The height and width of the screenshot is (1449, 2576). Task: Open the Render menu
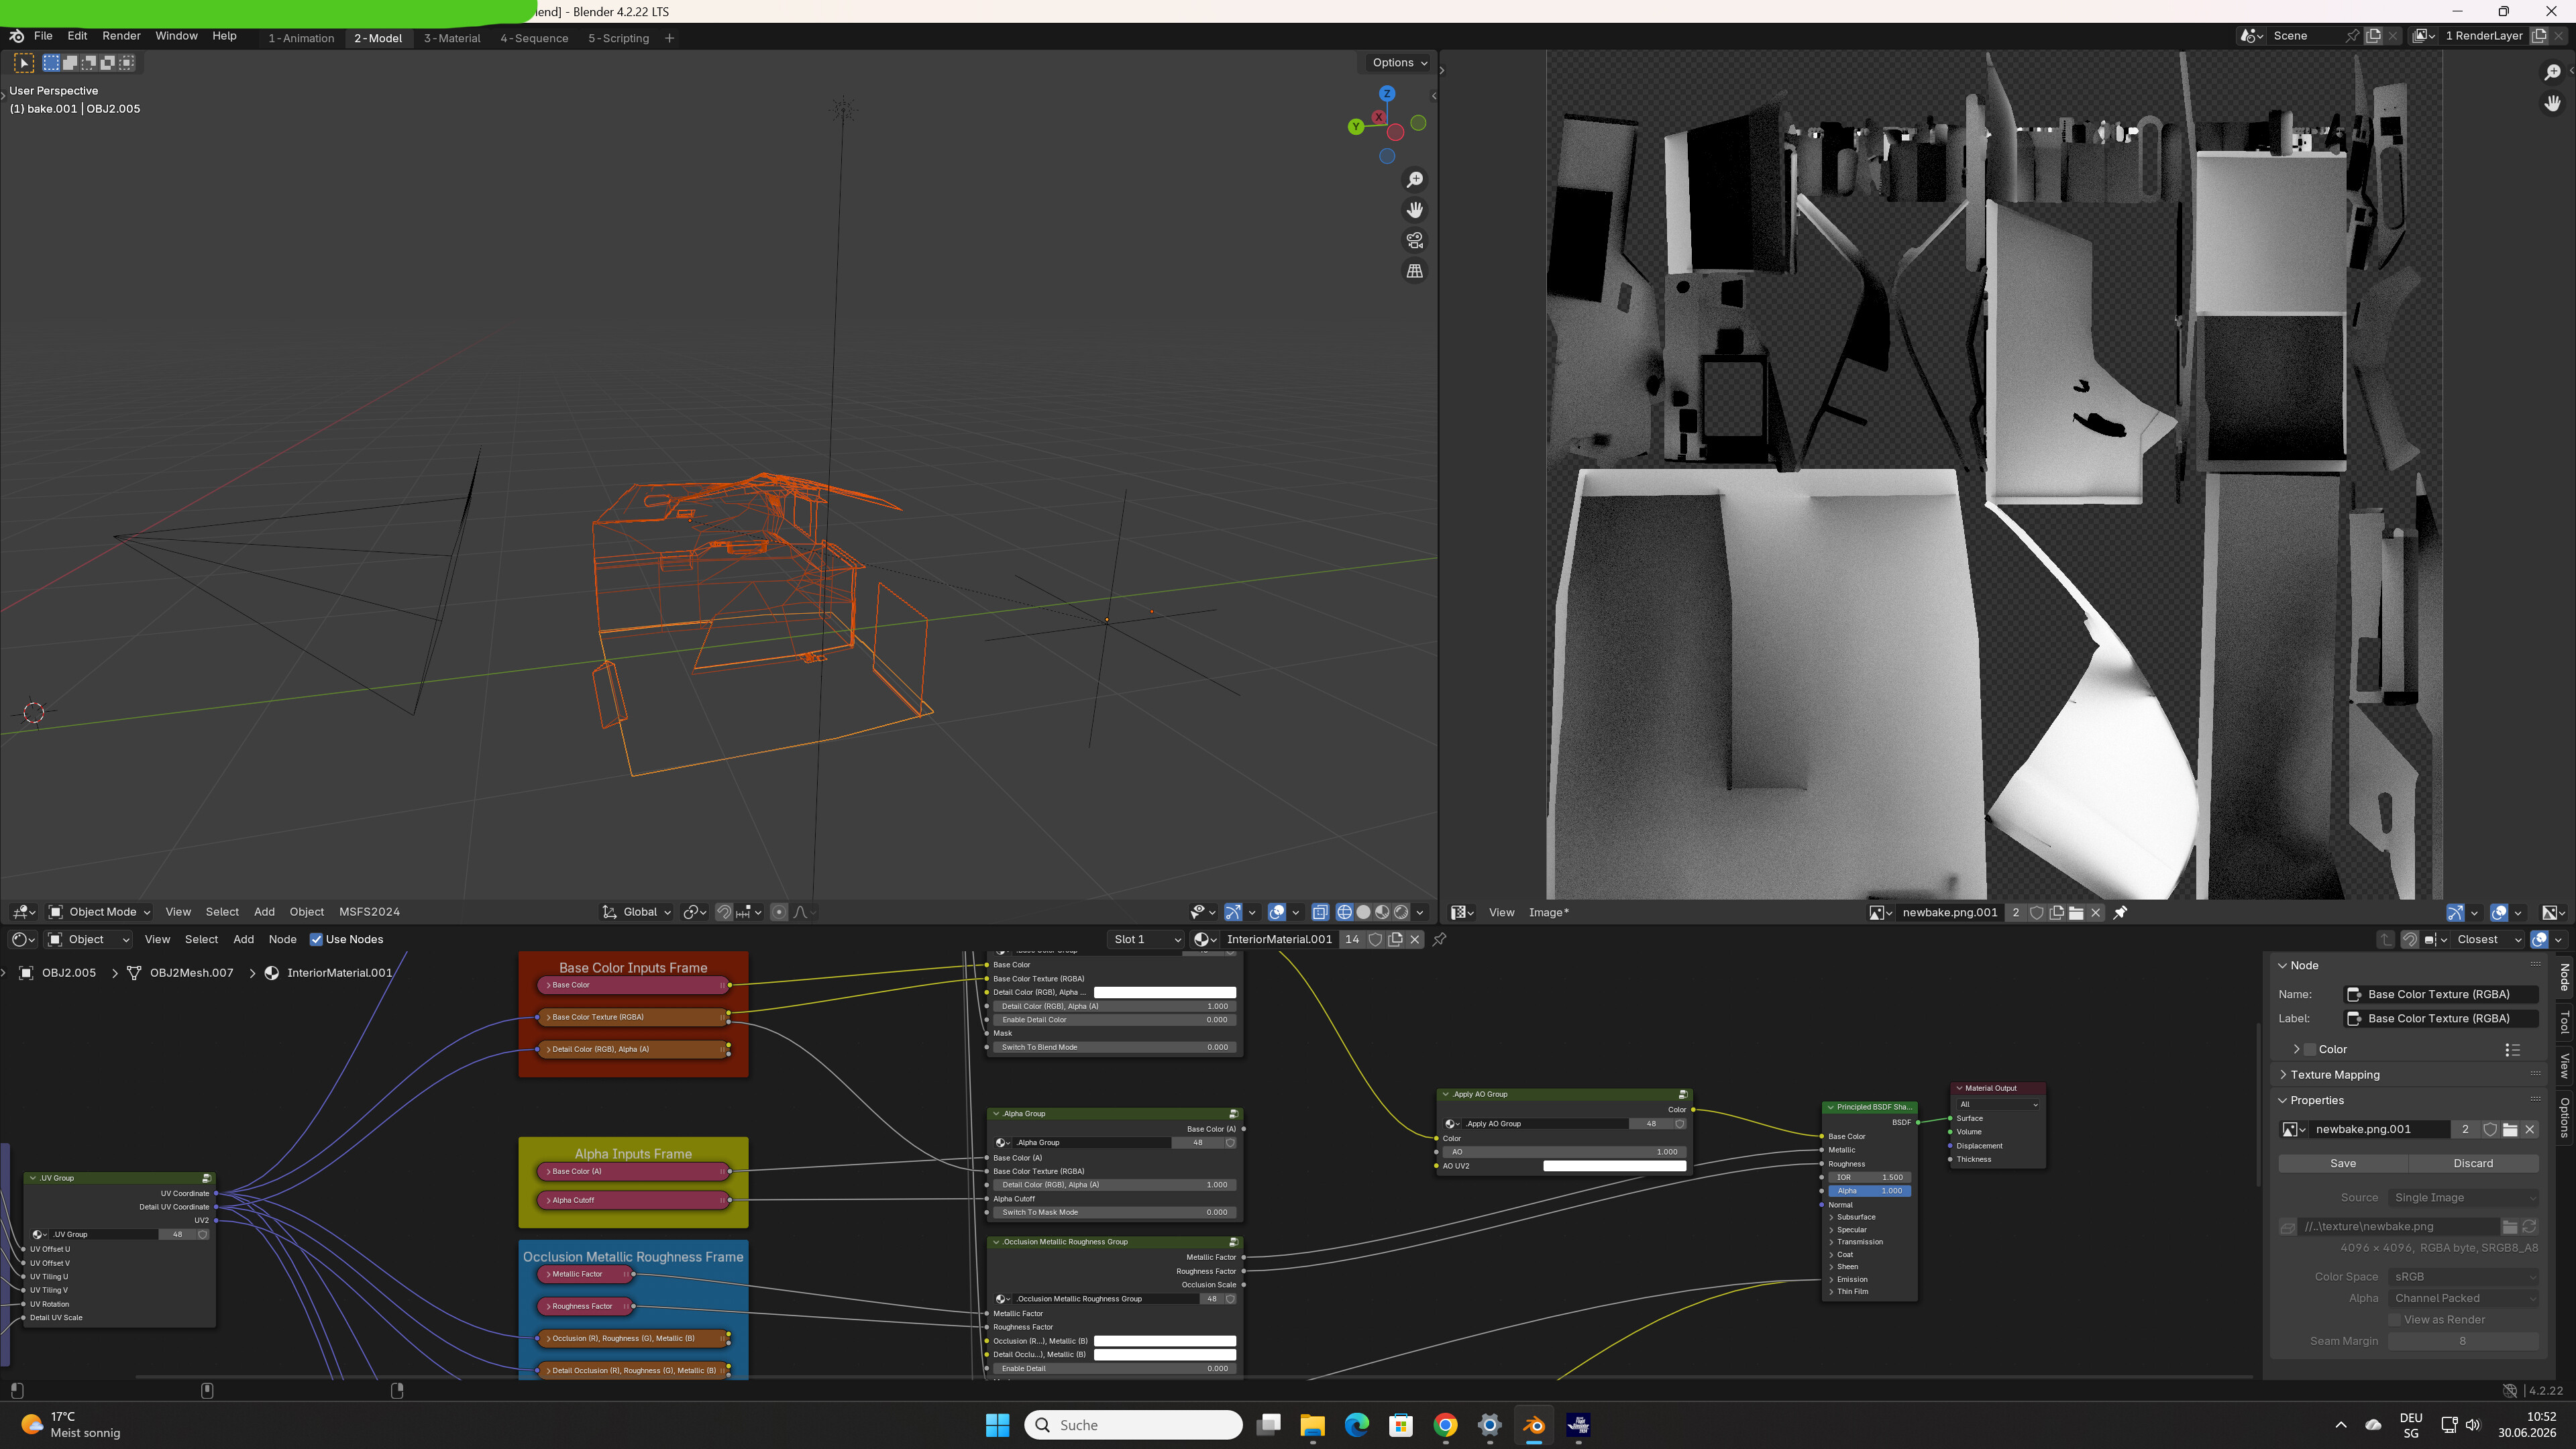(121, 36)
